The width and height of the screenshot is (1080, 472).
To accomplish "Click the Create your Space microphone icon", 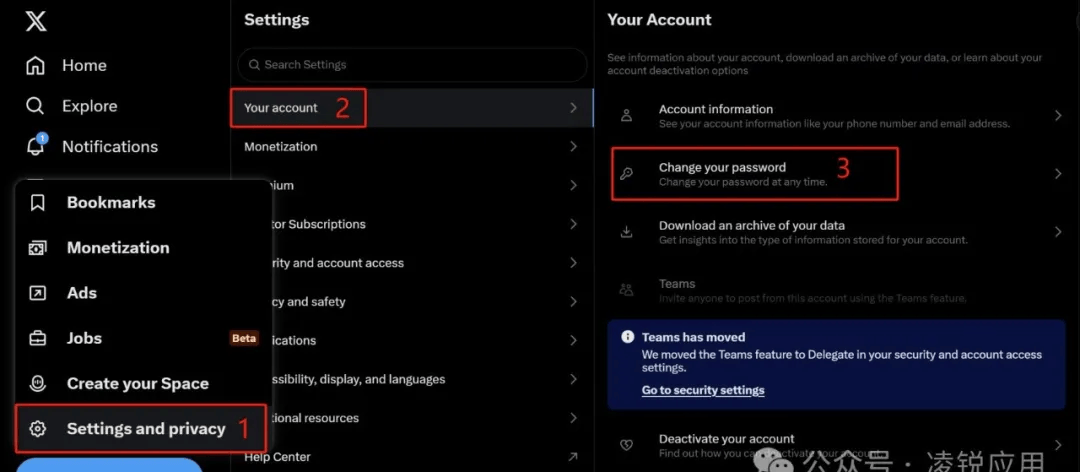I will pyautogui.click(x=37, y=383).
